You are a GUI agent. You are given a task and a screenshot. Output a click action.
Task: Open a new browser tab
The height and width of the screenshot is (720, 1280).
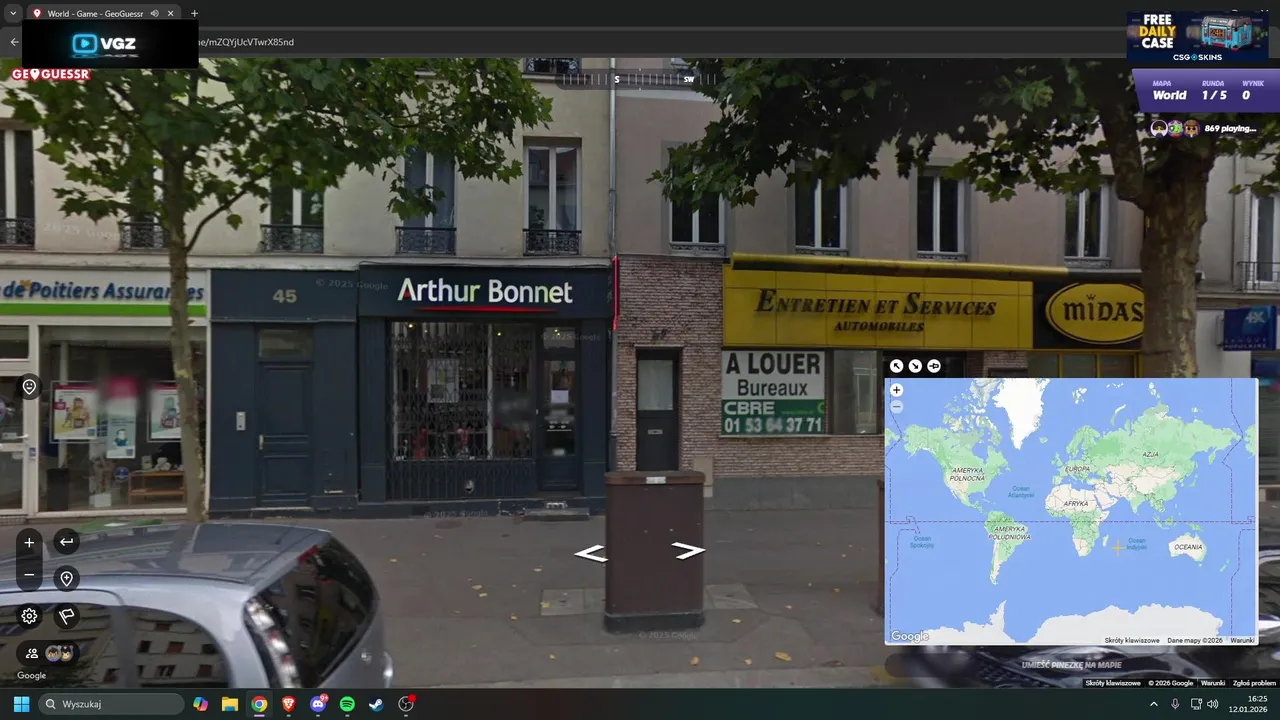click(x=194, y=13)
